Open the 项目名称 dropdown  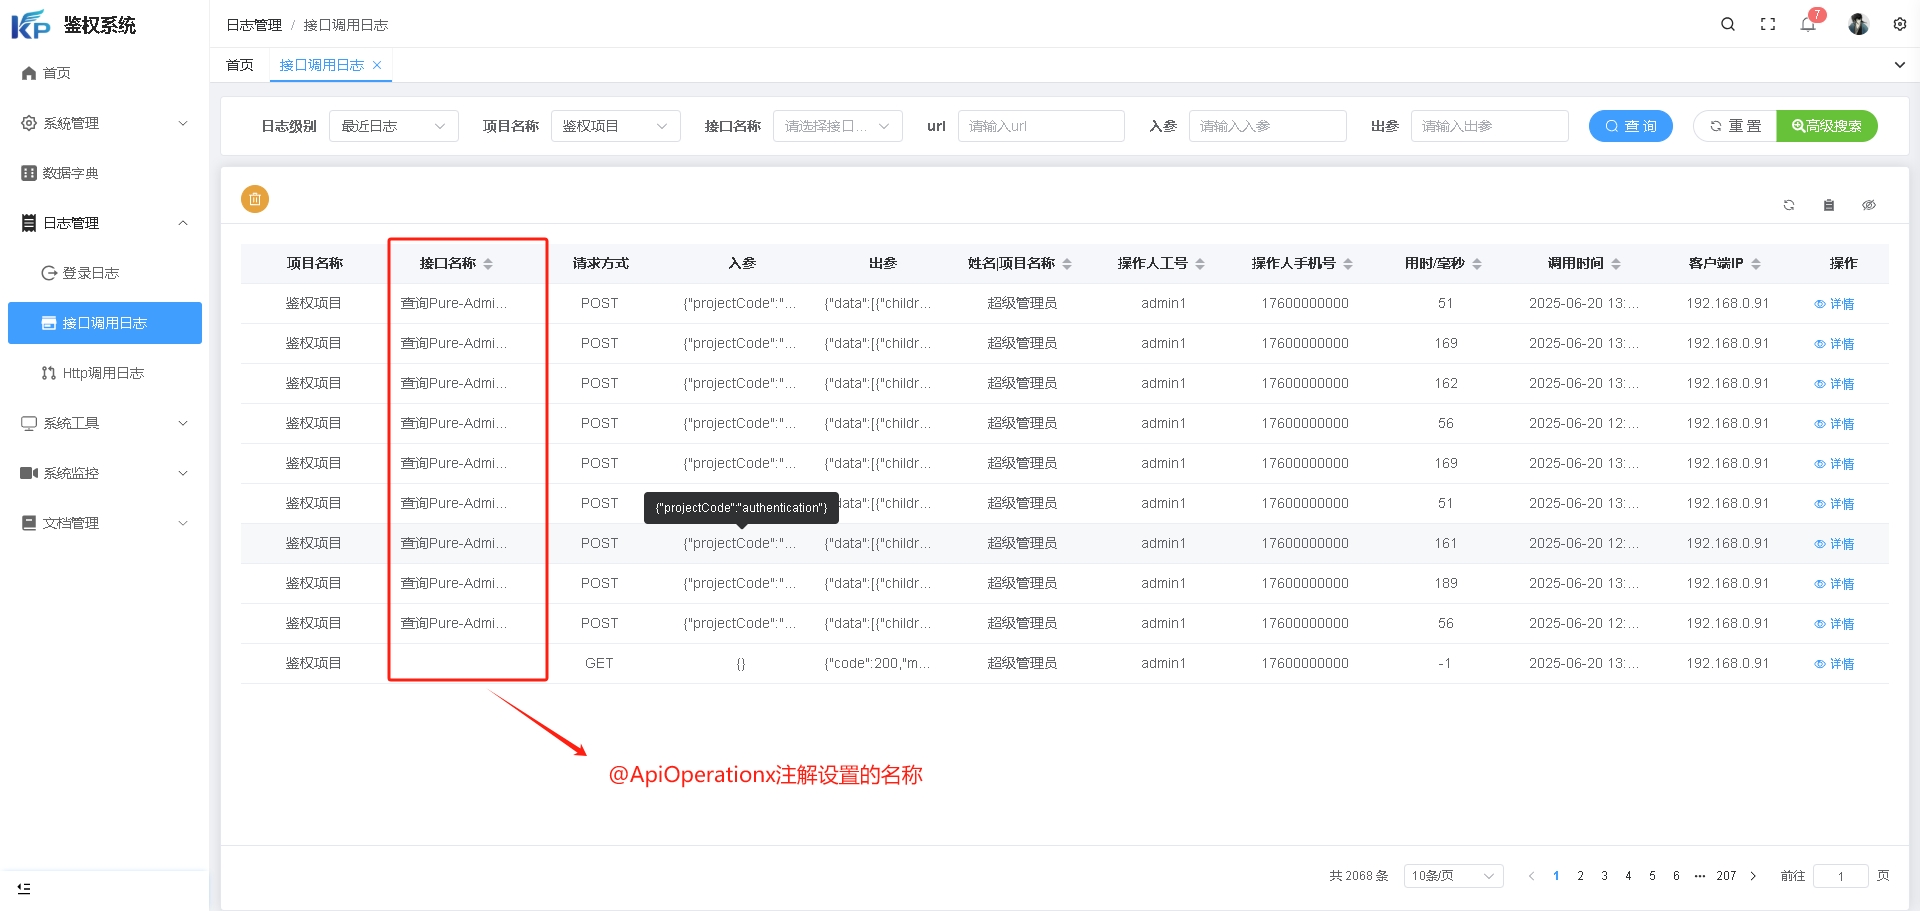[x=615, y=126]
